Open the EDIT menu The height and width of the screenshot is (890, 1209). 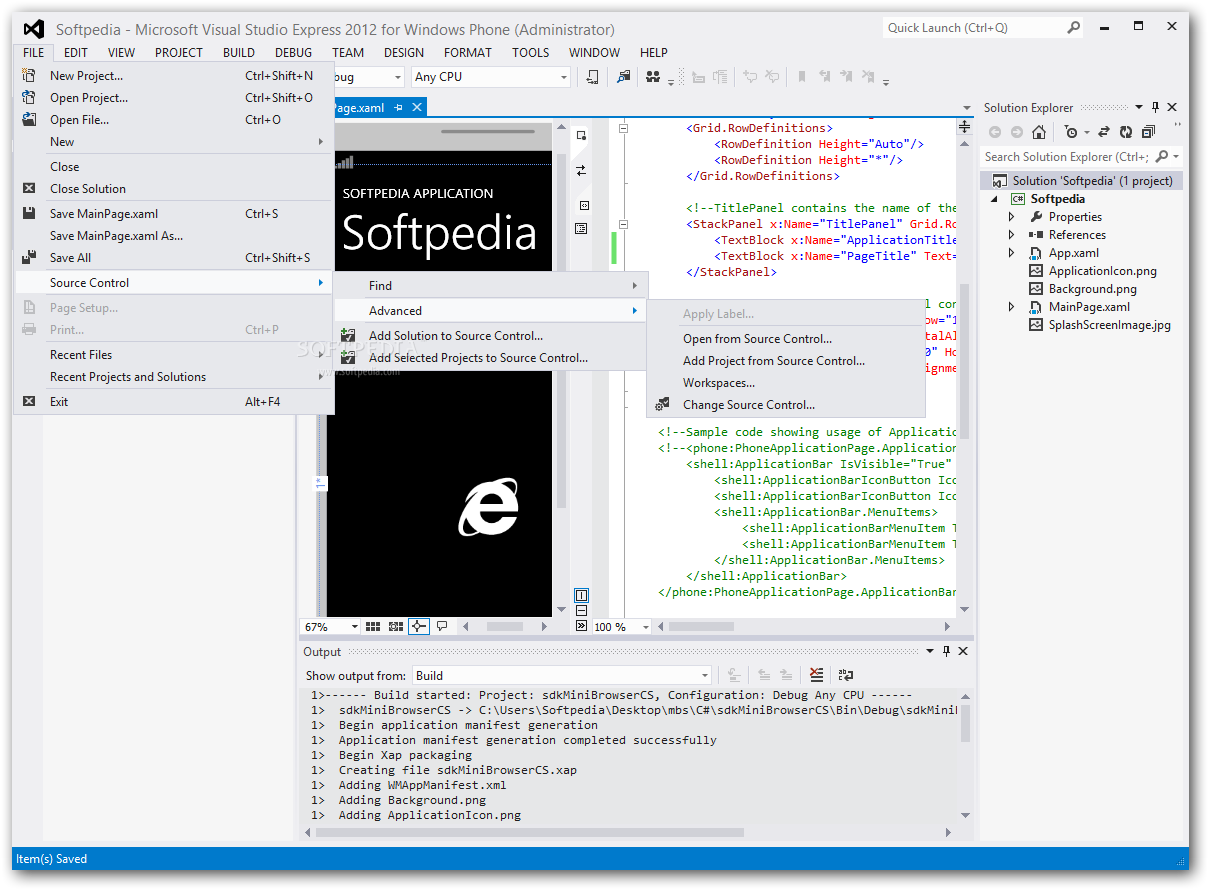click(x=76, y=53)
